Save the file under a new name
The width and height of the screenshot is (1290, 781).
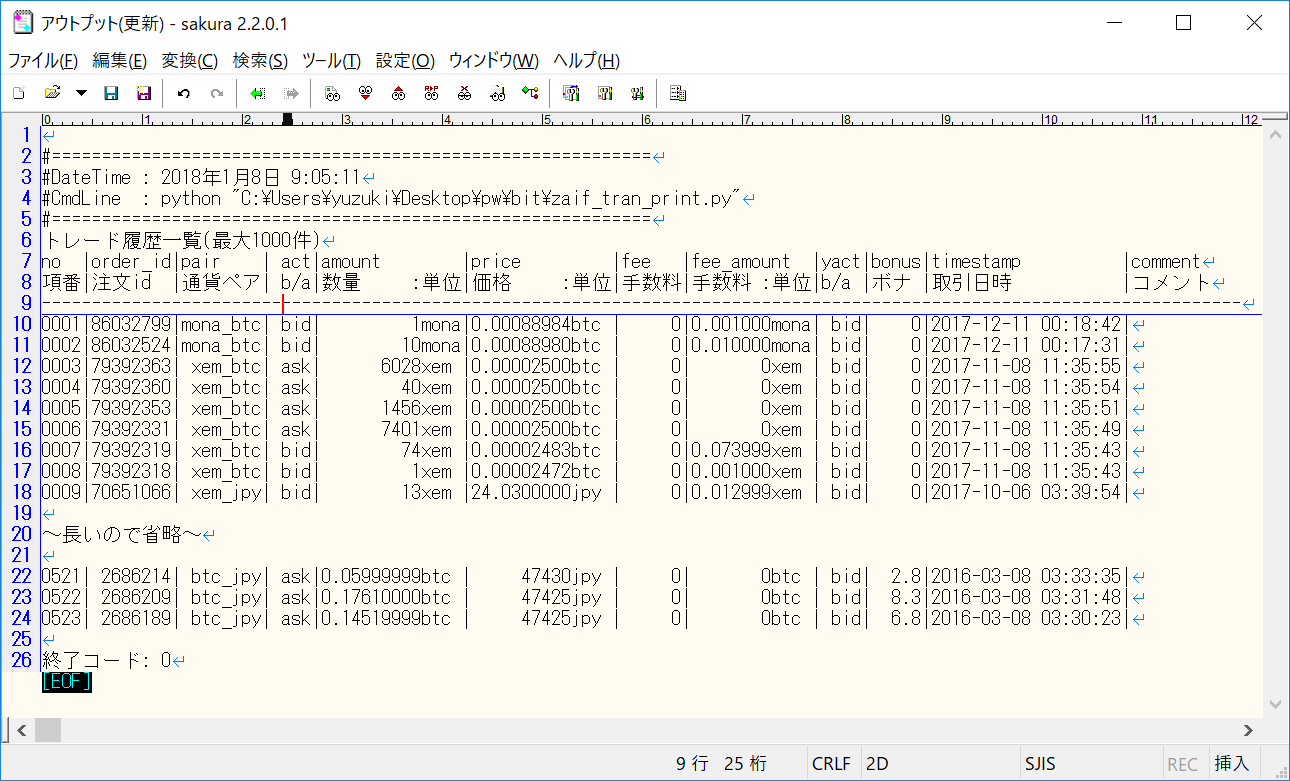[x=143, y=92]
